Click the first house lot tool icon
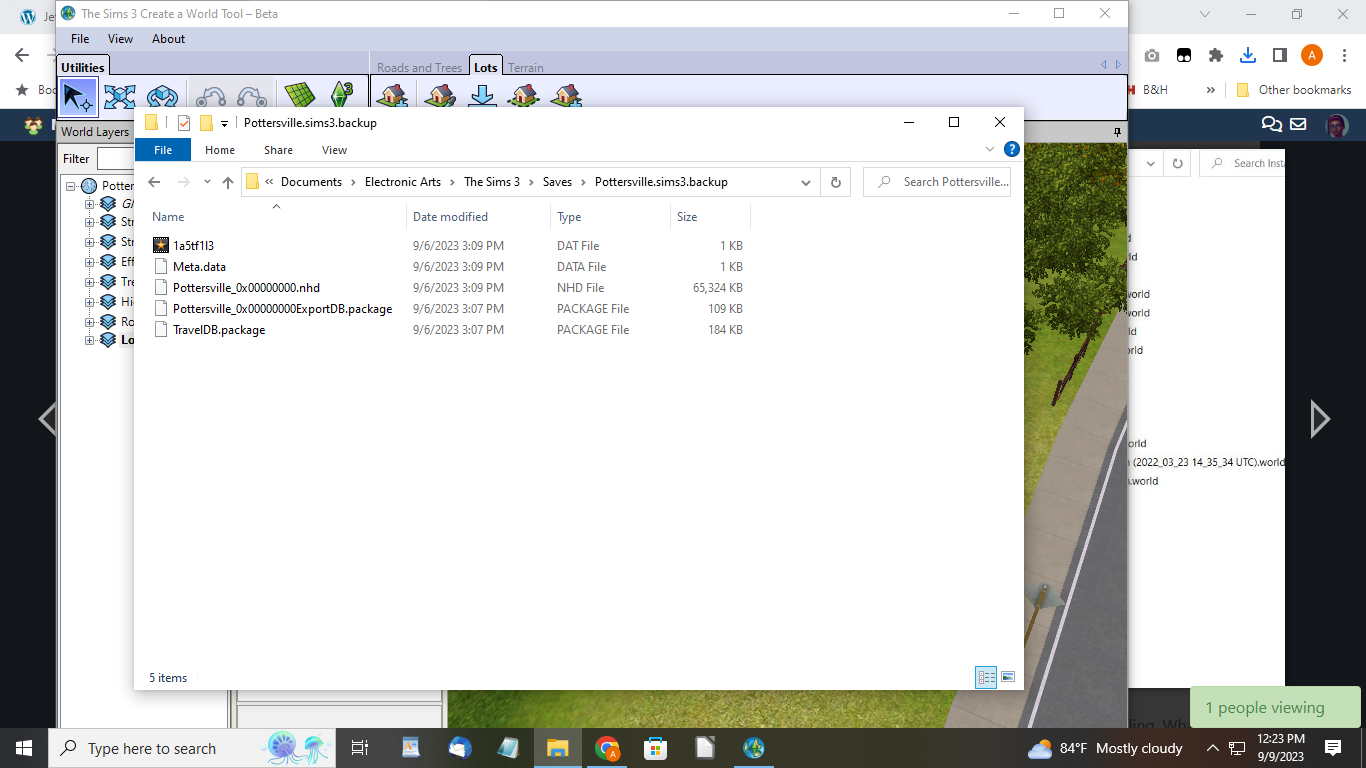The height and width of the screenshot is (768, 1366). [390, 96]
